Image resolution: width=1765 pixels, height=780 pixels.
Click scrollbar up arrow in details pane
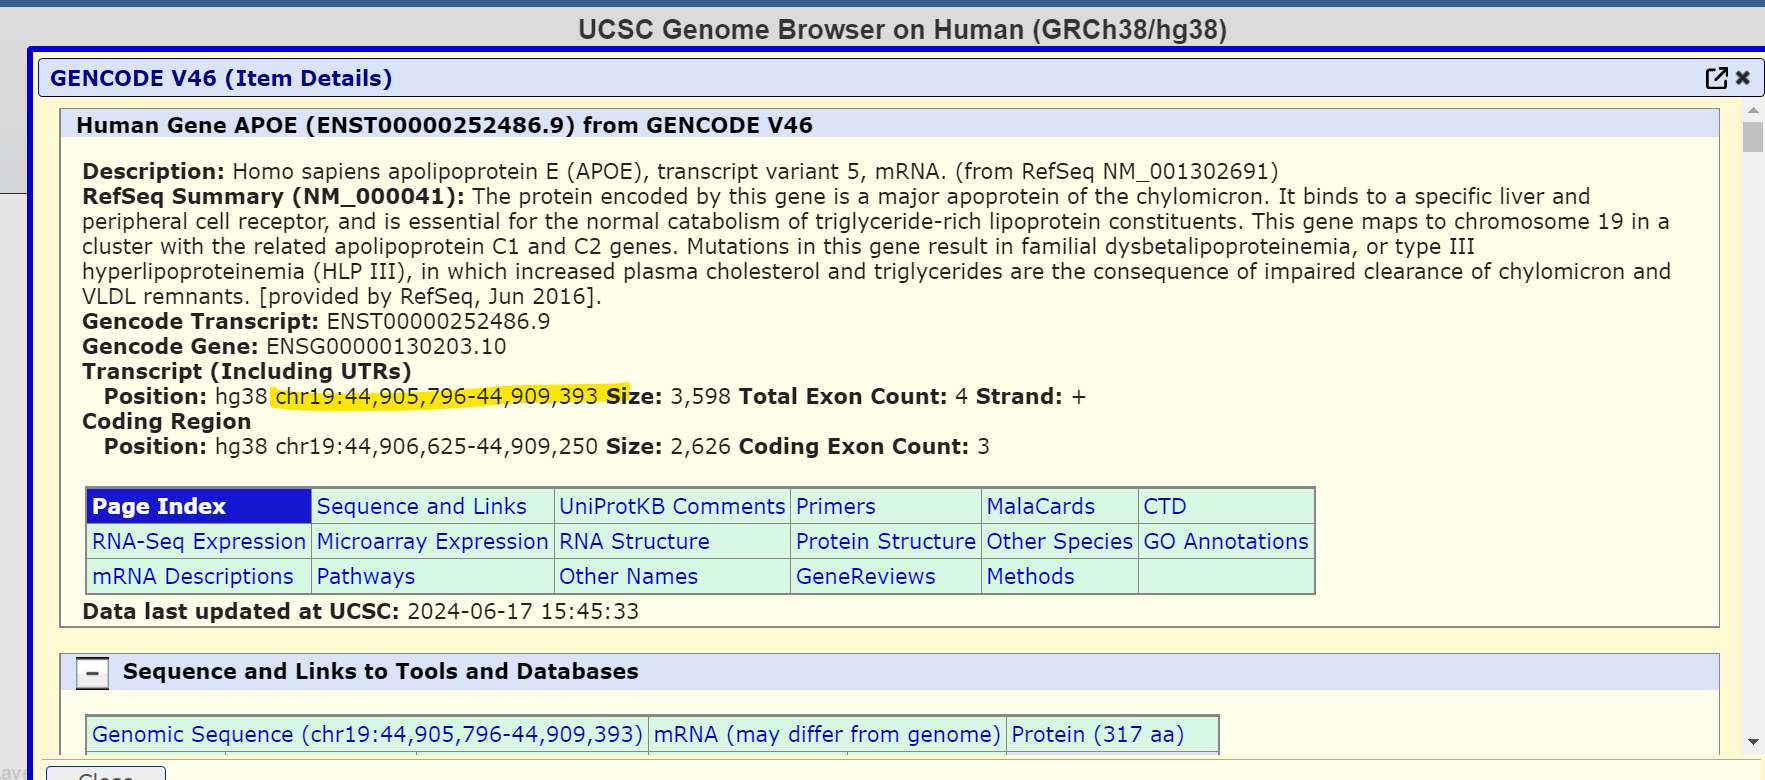point(1753,111)
